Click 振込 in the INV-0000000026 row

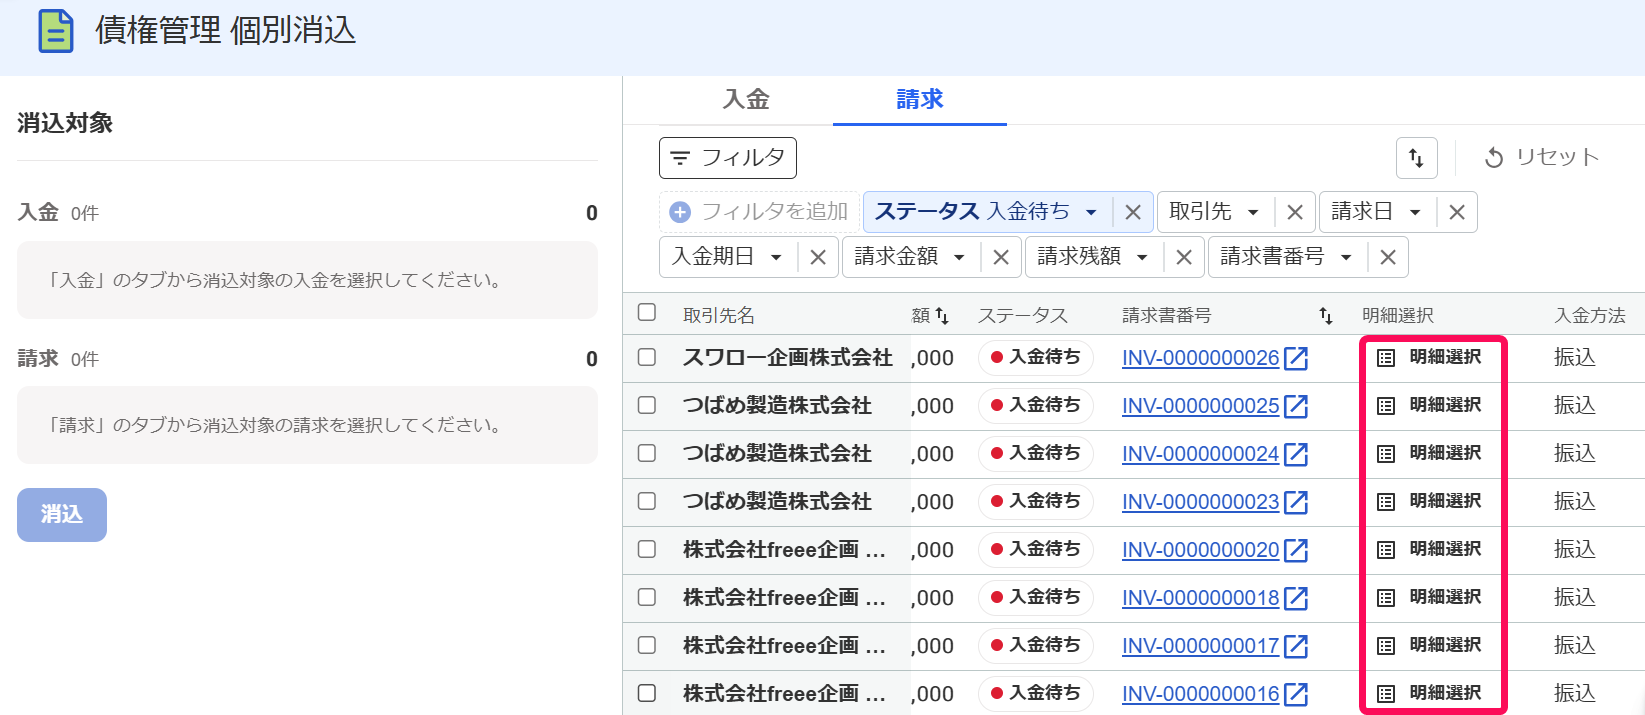[x=1575, y=357]
